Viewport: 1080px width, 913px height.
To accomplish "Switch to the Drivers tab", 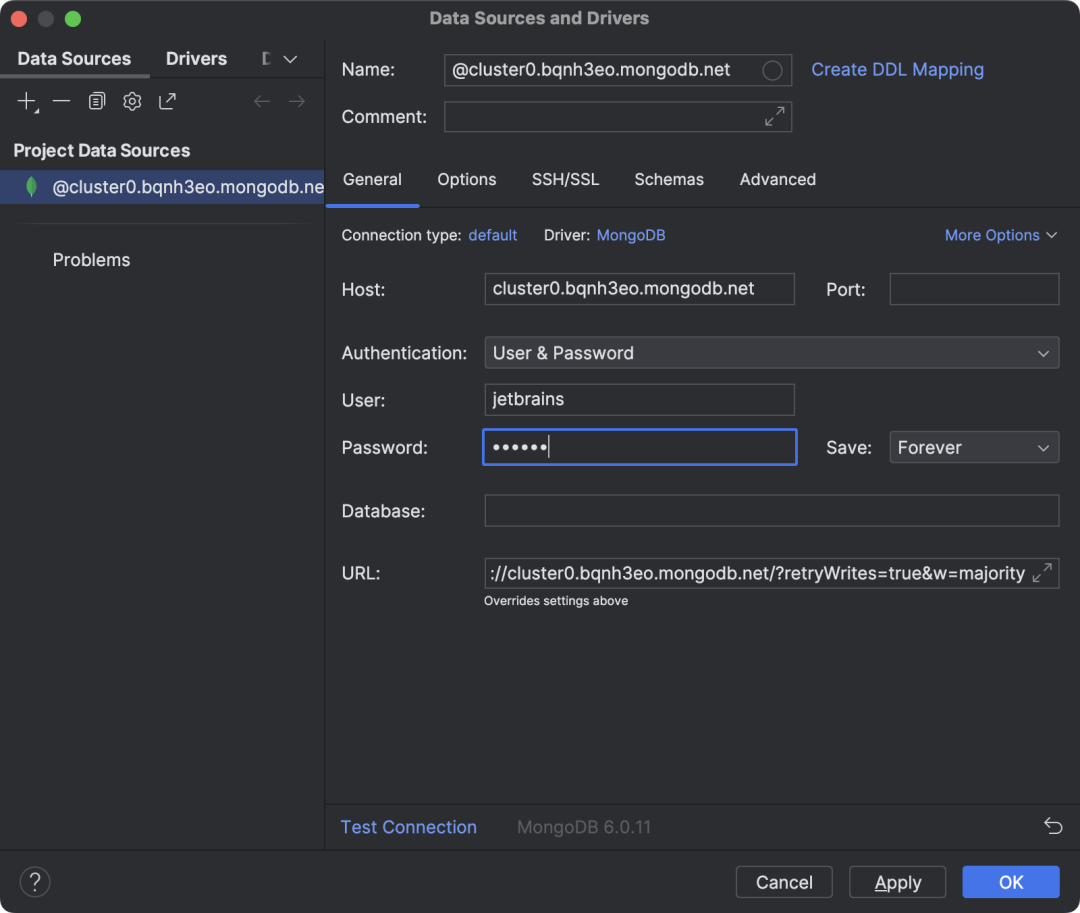I will 196,59.
